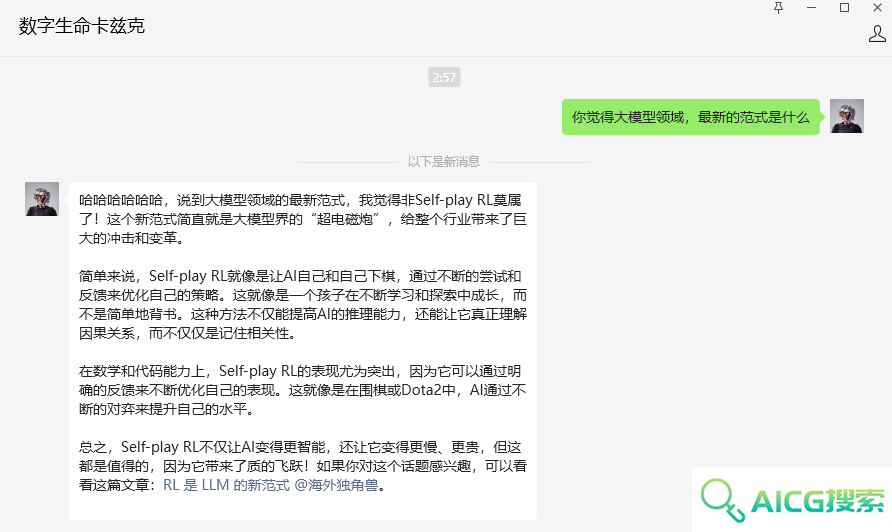Open link RL 是 LLM 的新范式 @海外独角兽
This screenshot has height=532, width=892.
point(271,485)
